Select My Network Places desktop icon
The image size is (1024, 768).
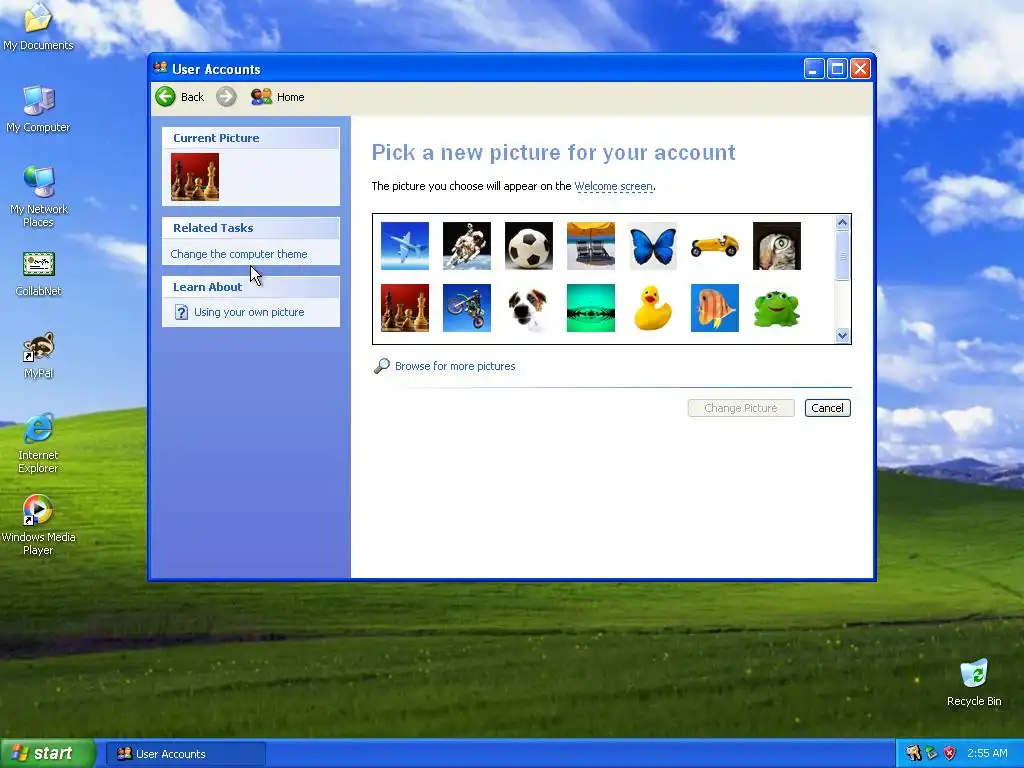[x=39, y=197]
